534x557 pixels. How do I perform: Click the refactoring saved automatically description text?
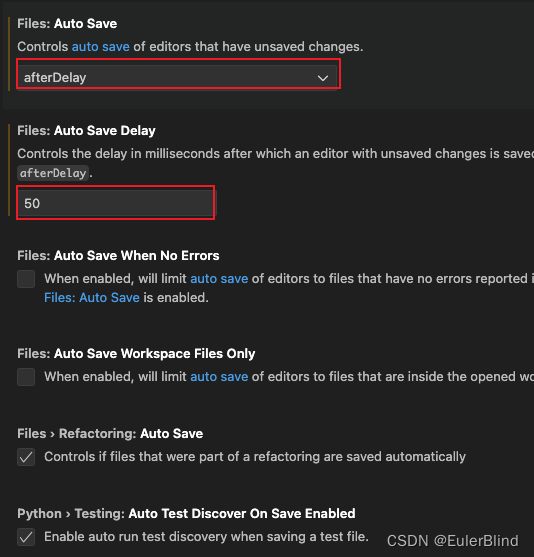(255, 457)
